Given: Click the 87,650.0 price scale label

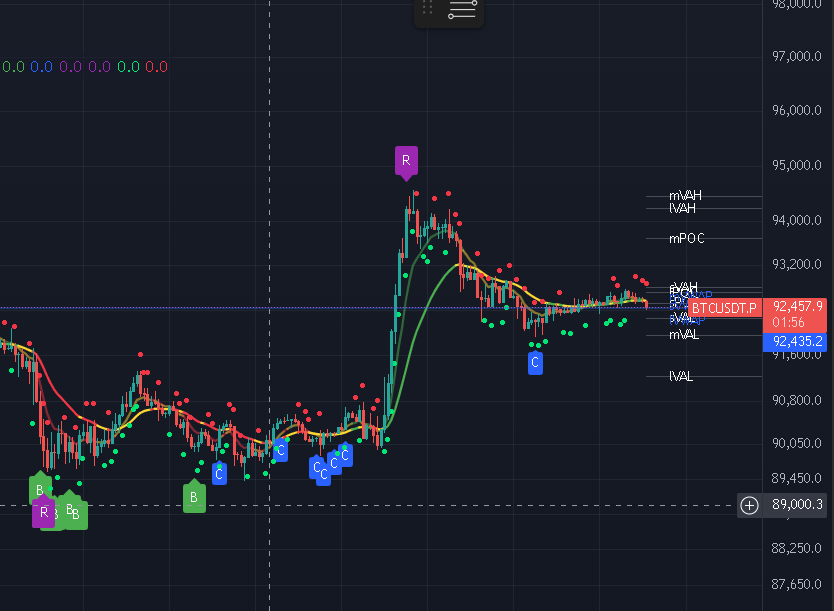Looking at the screenshot, I should pyautogui.click(x=797, y=584).
